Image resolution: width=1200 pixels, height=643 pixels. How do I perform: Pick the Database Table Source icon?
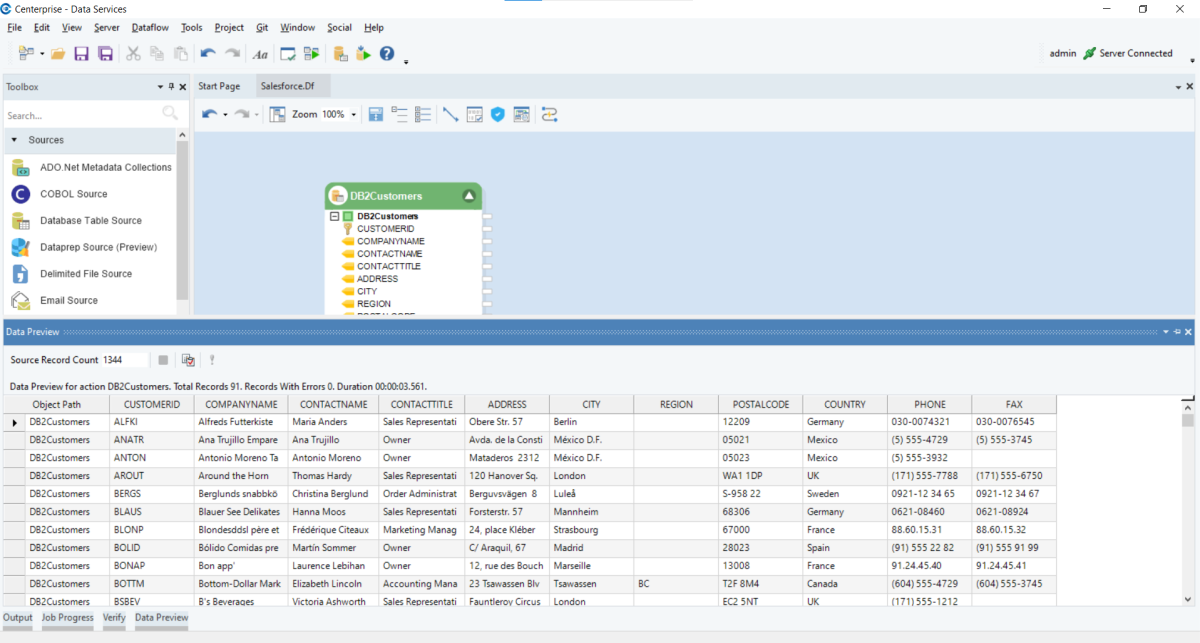[x=21, y=220]
